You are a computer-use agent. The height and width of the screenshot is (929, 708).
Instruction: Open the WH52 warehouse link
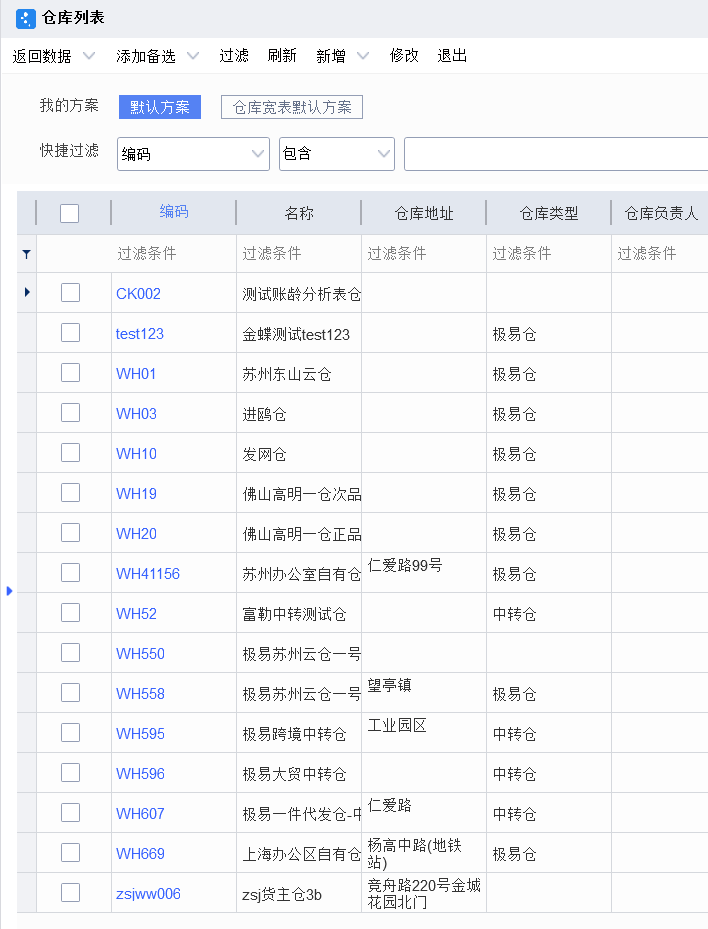tap(136, 614)
